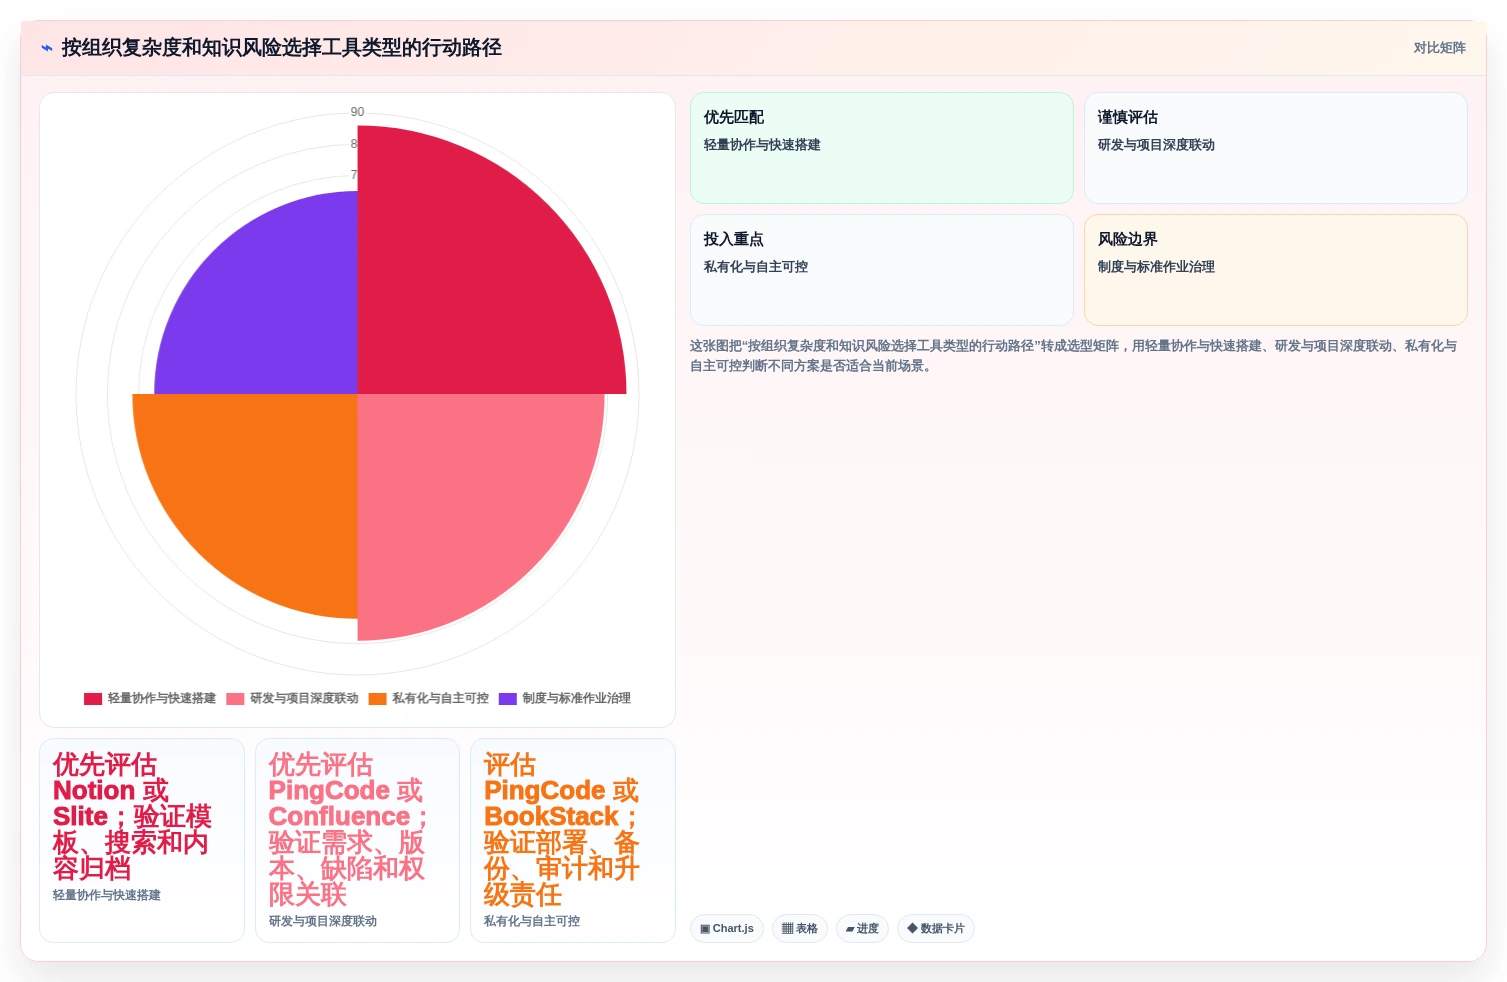Screen dimensions: 1507x982
Task: Click 研发与项目深度联动 caption under the pink card
Action: pos(323,922)
